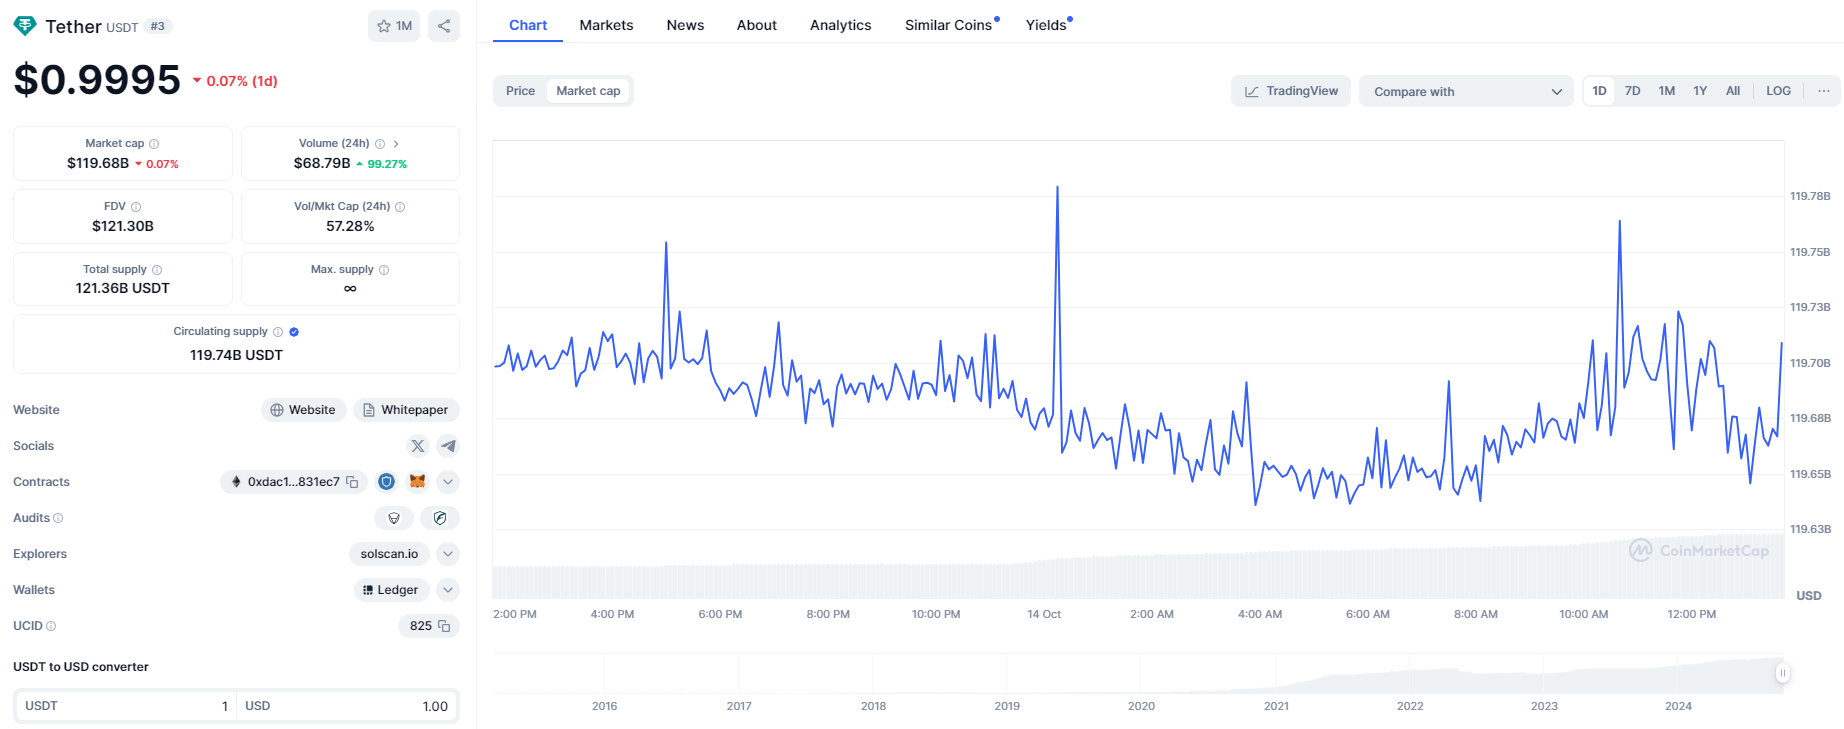This screenshot has height=729, width=1844.
Task: Add Tether to watchlist with star button
Action: 394,26
